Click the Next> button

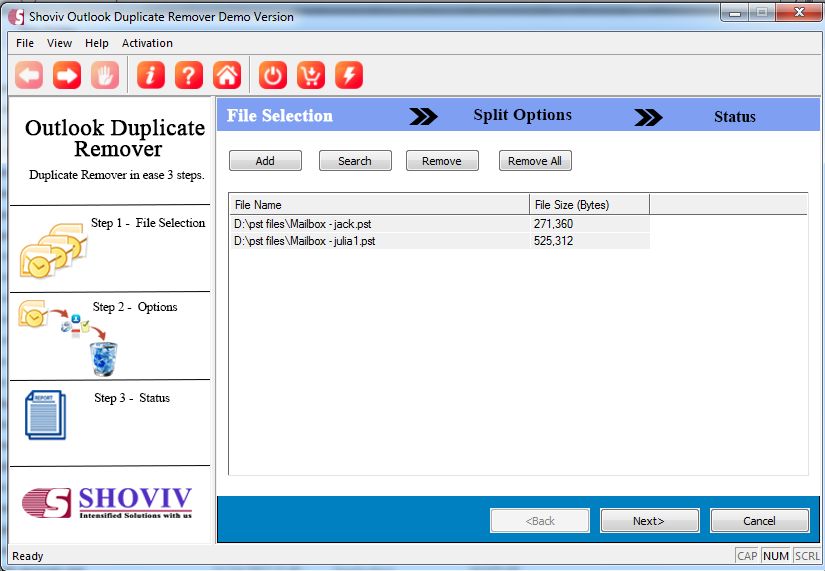click(x=649, y=521)
